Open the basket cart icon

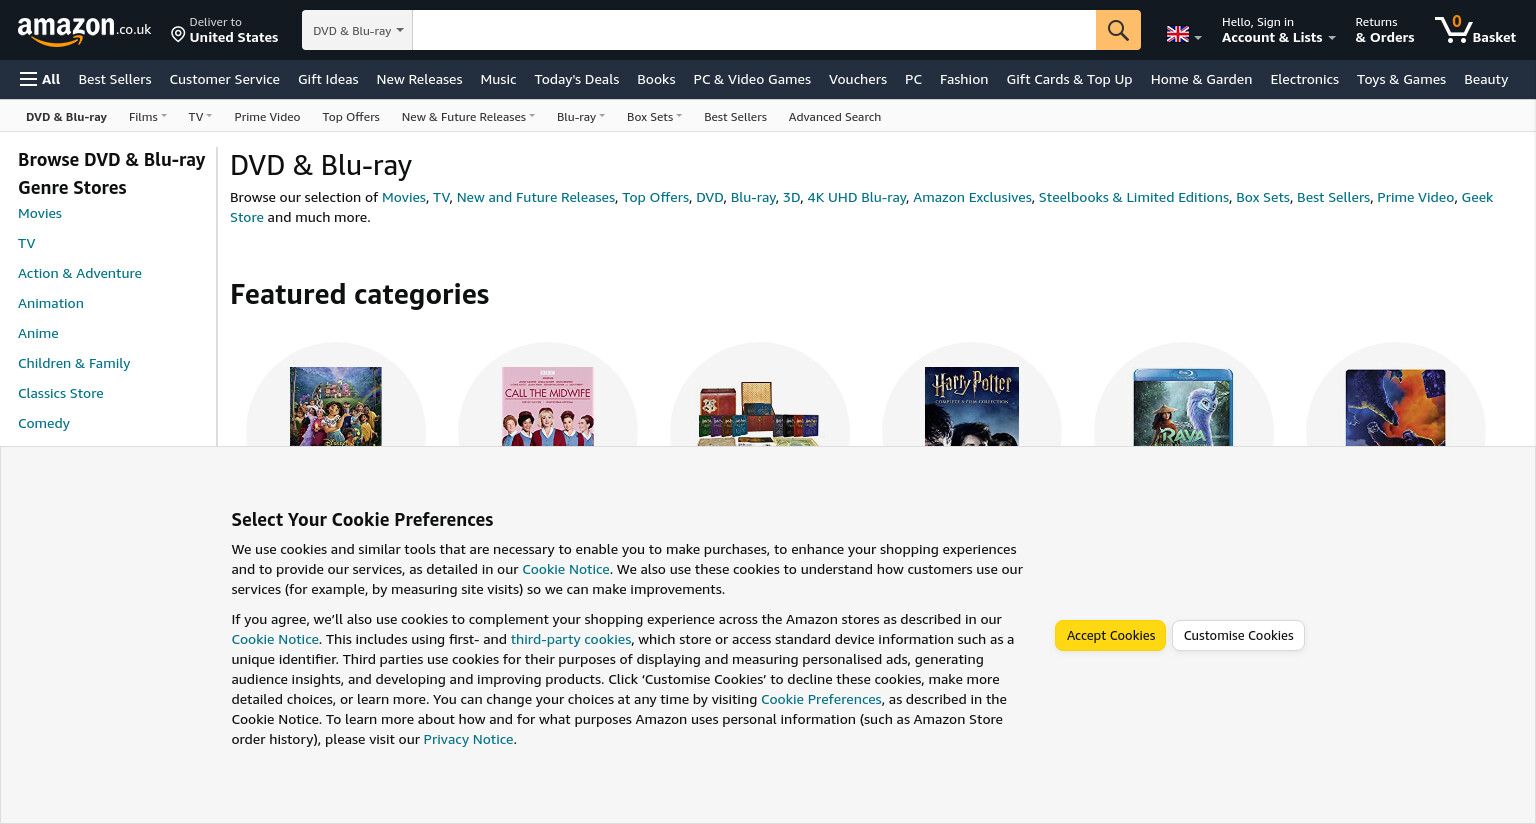[x=1475, y=30]
